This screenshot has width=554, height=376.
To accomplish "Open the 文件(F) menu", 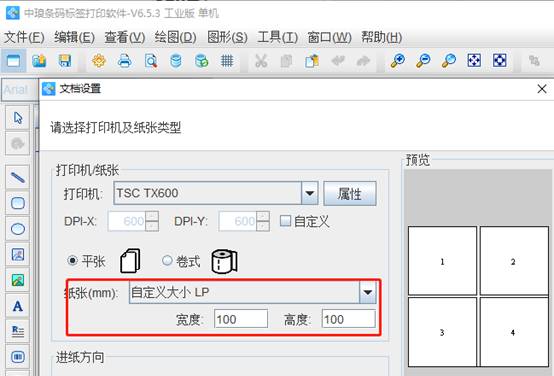I will 24,37.
